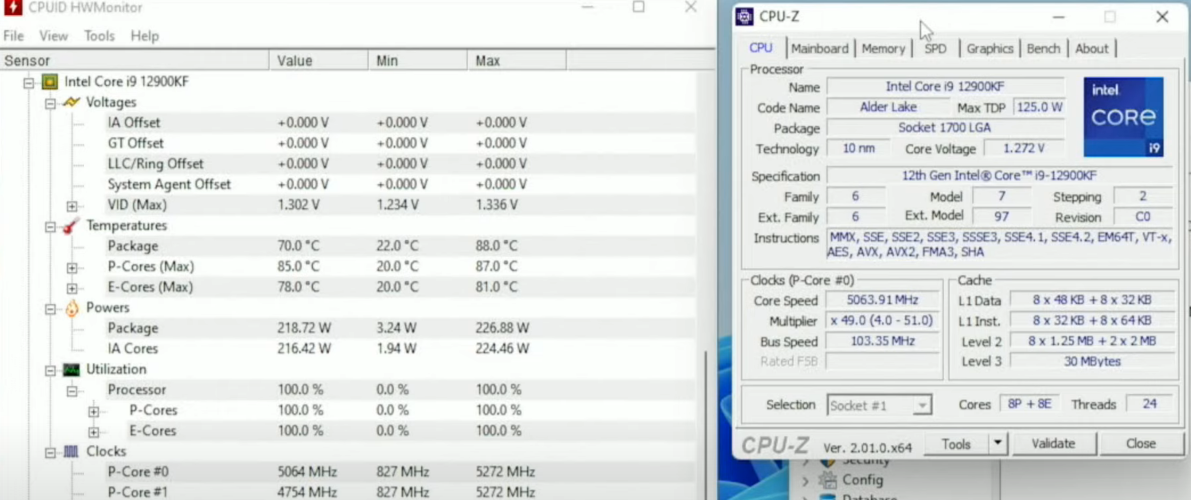
Task: Expand the P-Cores utilization row
Action: click(x=93, y=411)
